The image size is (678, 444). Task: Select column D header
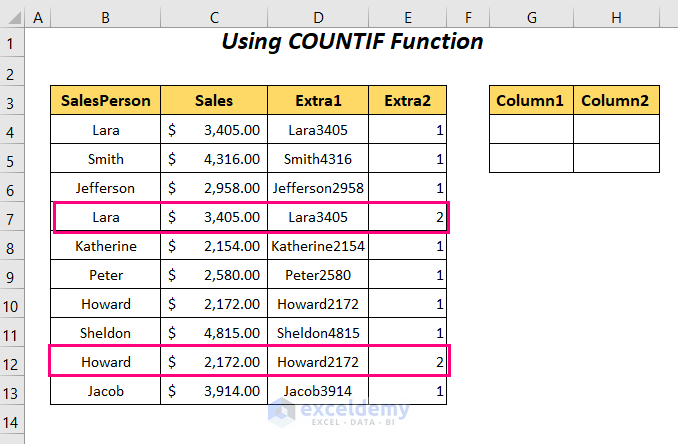(x=318, y=18)
